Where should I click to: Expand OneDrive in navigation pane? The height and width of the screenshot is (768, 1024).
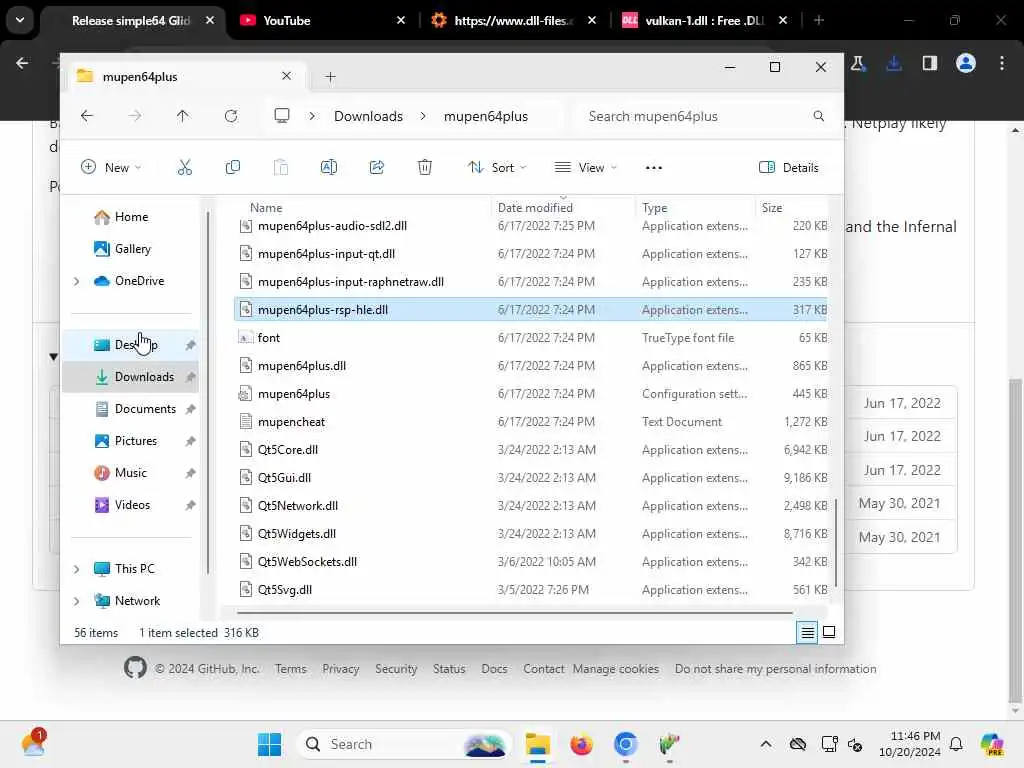coord(76,281)
